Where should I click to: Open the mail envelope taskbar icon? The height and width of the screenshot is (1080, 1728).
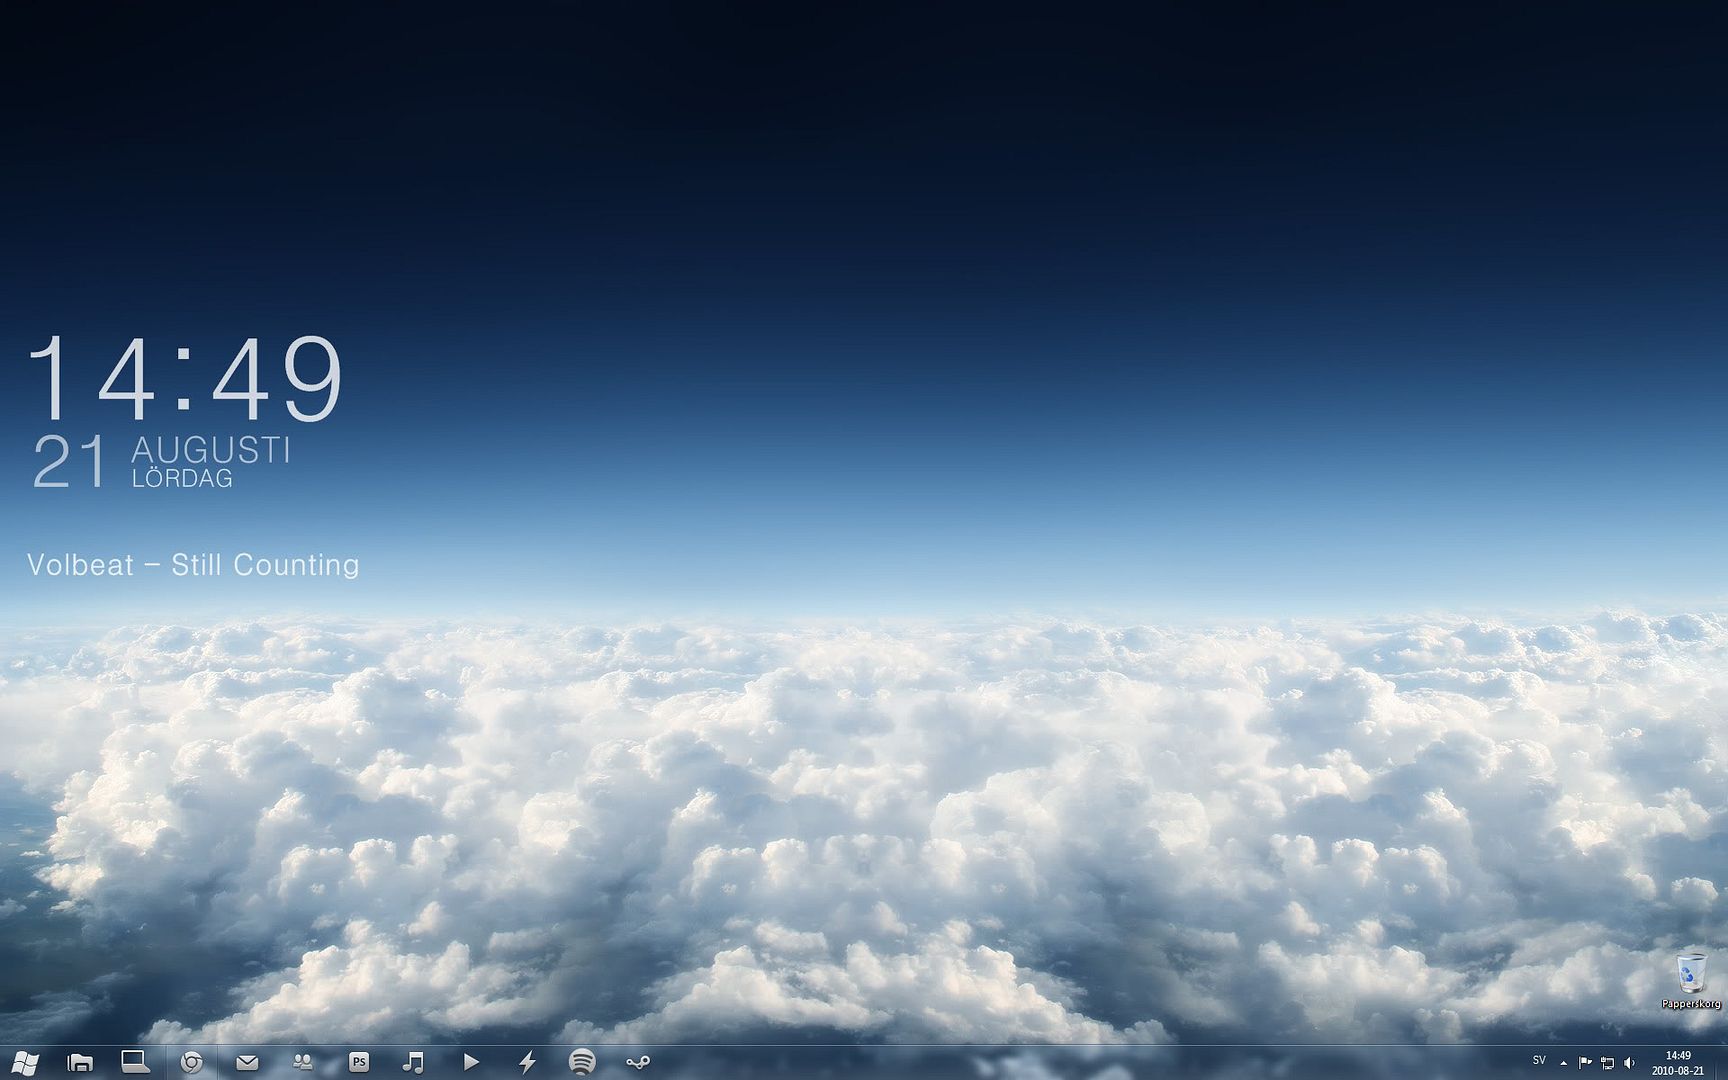click(247, 1063)
